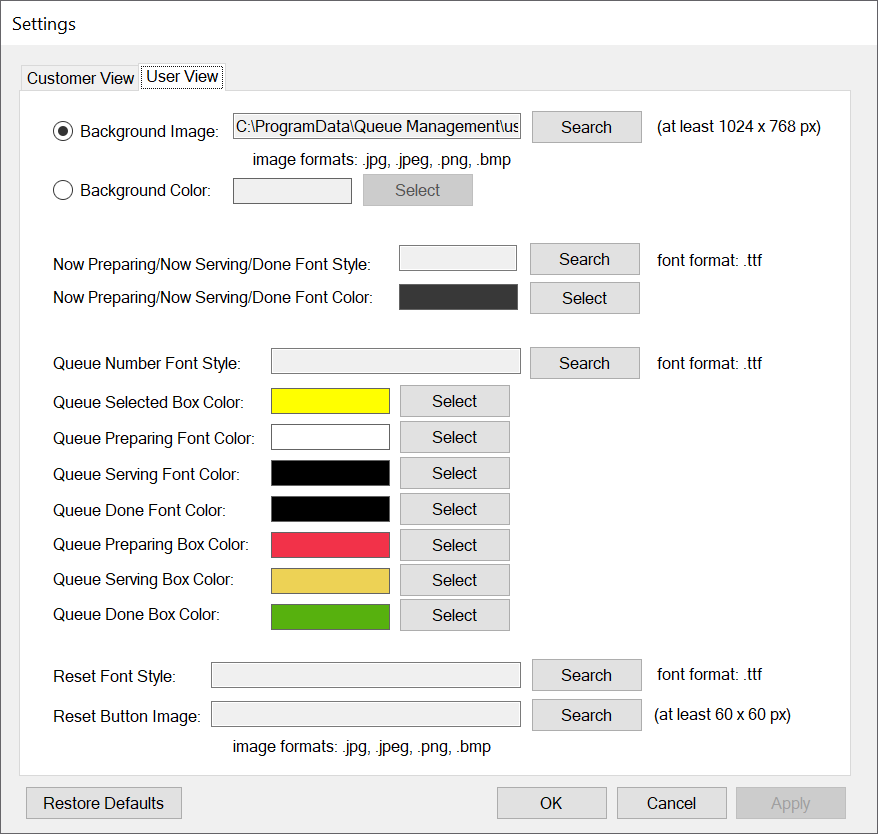Switch to the Customer View tab
Viewport: 878px width, 834px height.
click(80, 78)
